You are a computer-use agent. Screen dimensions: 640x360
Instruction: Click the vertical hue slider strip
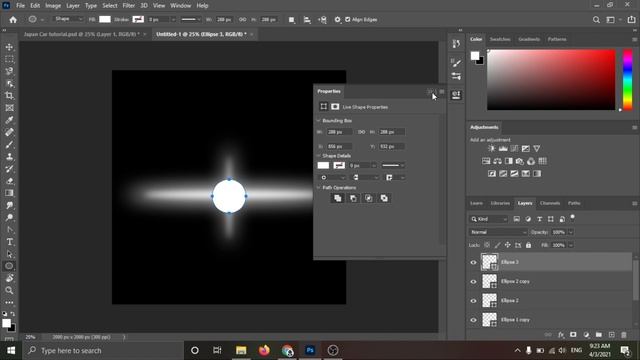point(628,80)
